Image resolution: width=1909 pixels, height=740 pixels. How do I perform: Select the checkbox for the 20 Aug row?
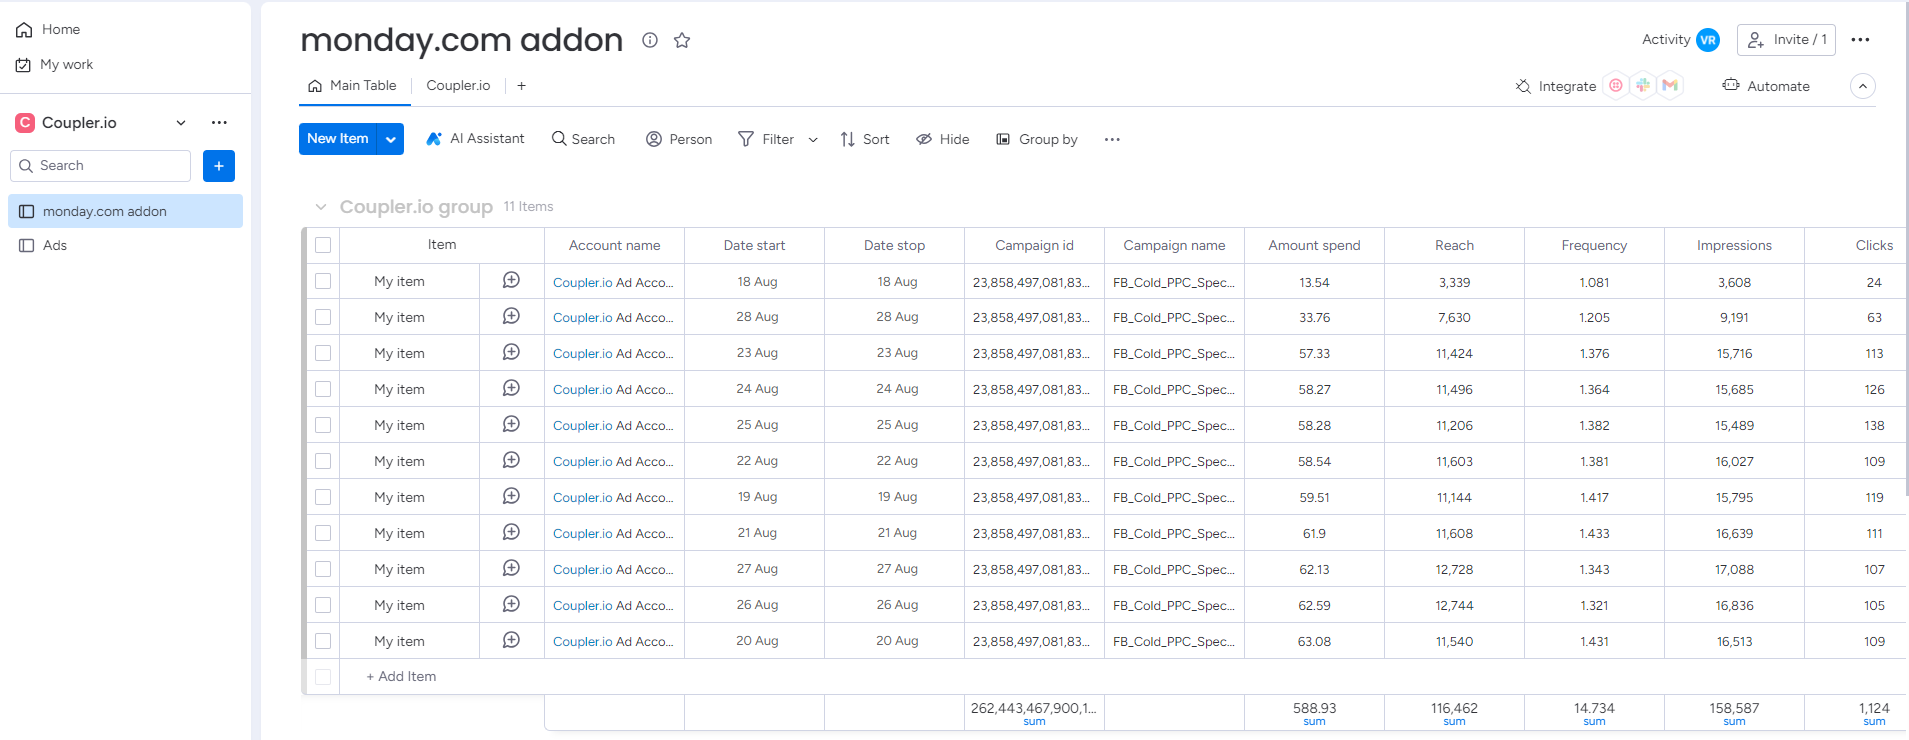323,641
